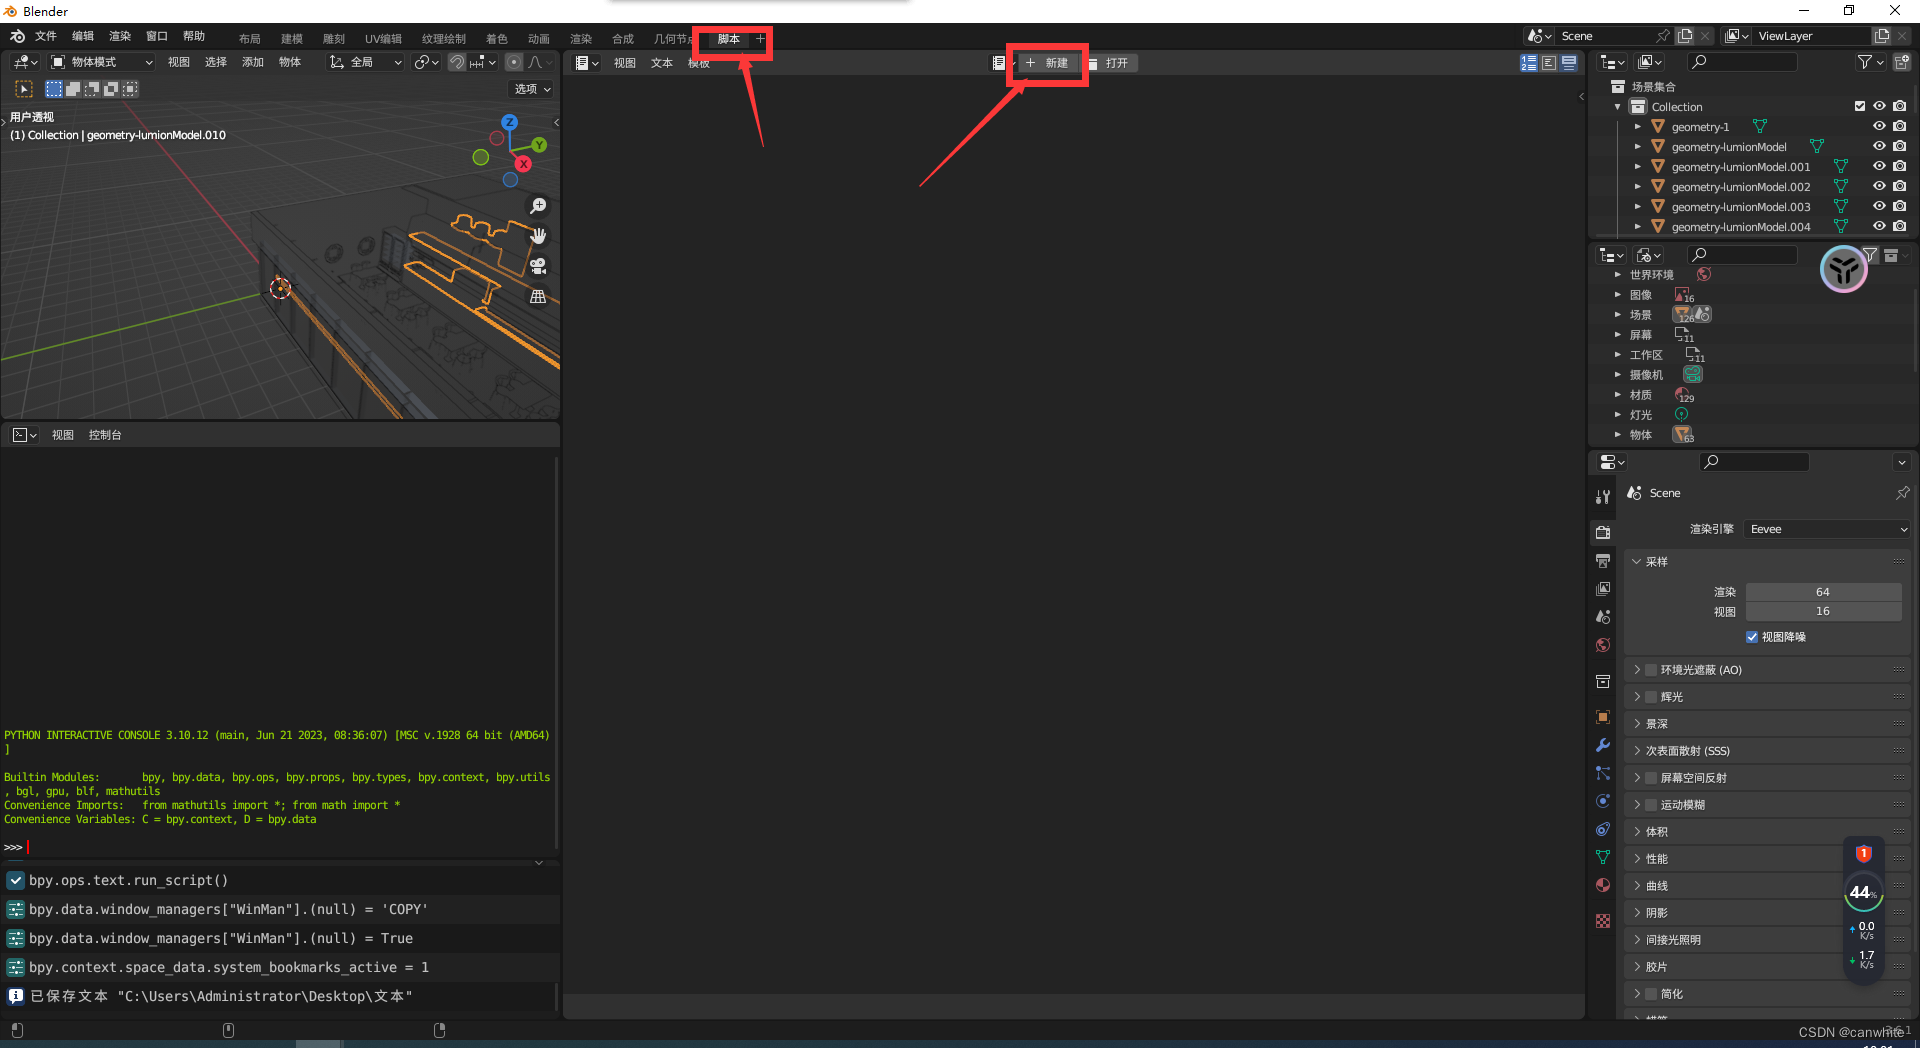
Task: Toggle viewport snapping magnet icon
Action: pos(457,62)
